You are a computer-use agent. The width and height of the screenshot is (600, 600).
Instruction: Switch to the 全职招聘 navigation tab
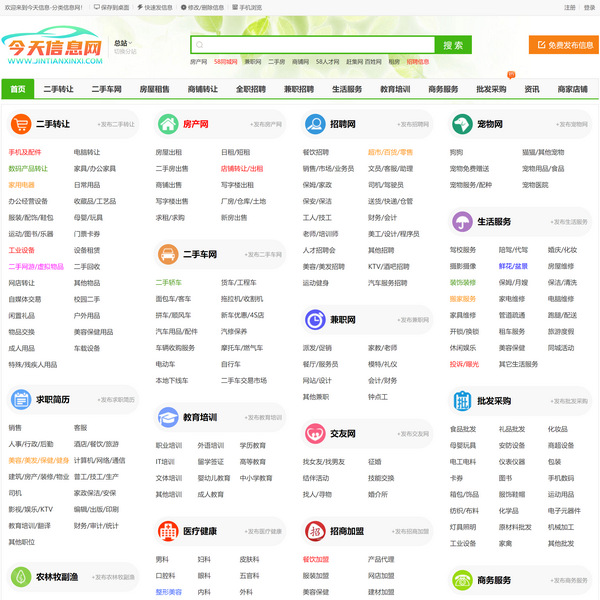251,89
